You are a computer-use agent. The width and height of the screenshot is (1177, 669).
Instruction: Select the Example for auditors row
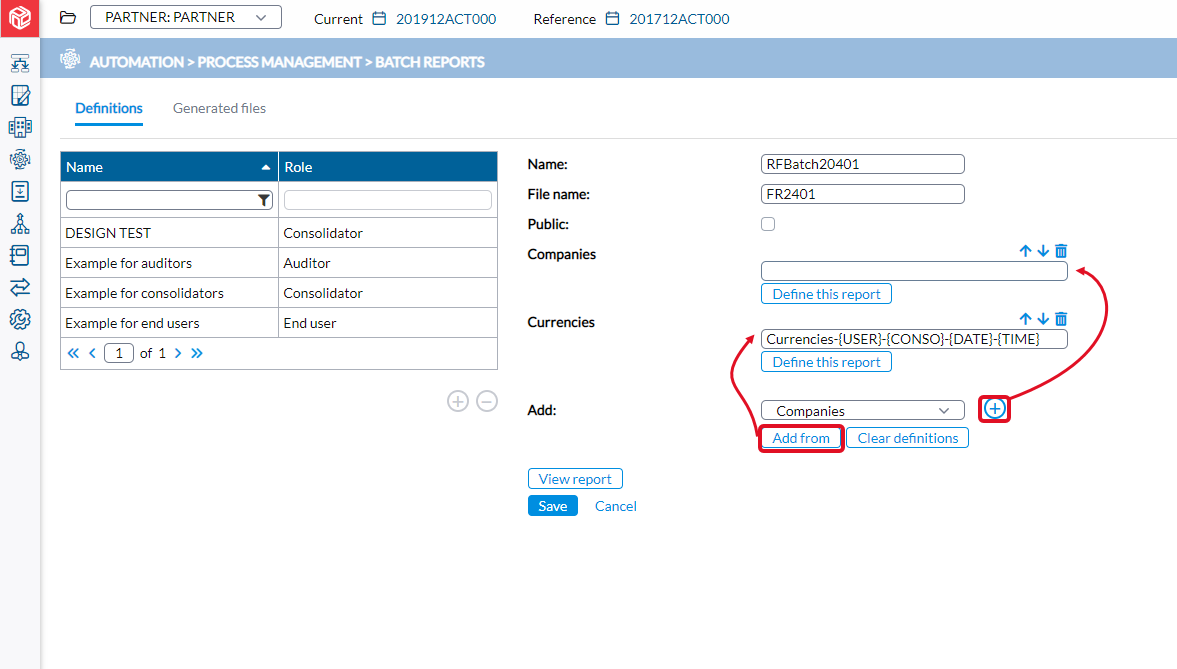click(169, 263)
